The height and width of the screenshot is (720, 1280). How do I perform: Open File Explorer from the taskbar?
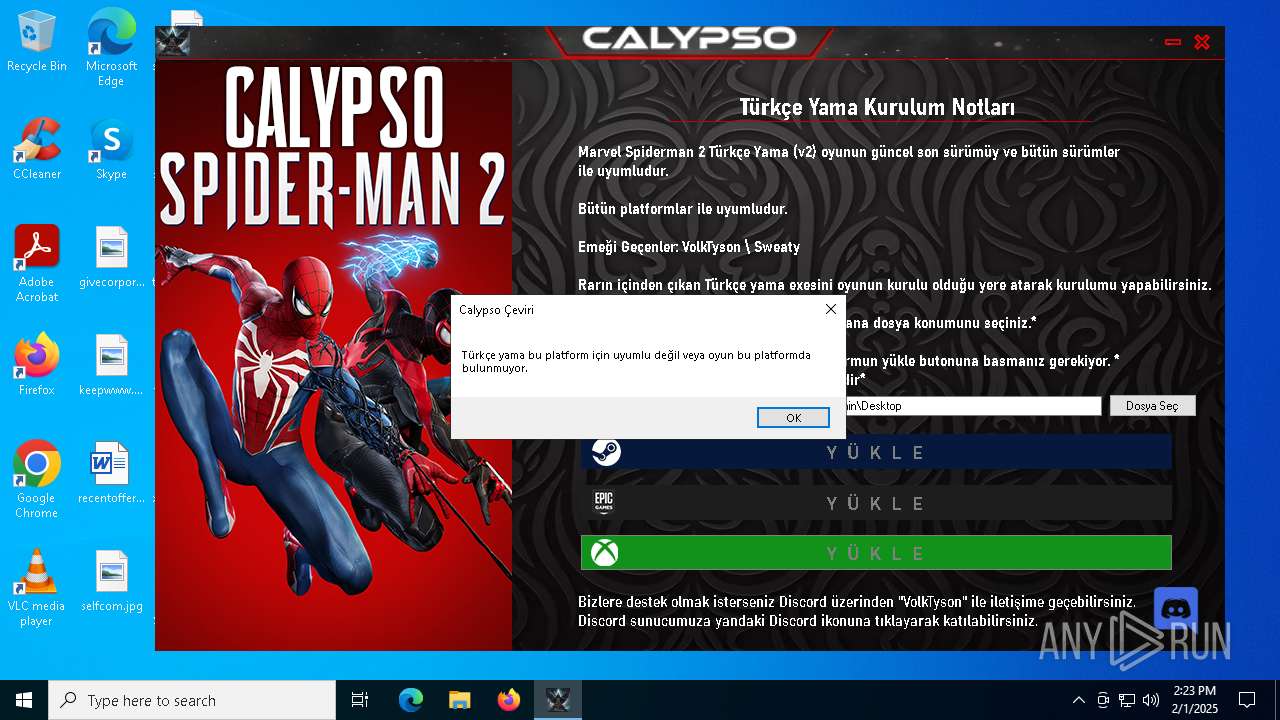click(460, 700)
